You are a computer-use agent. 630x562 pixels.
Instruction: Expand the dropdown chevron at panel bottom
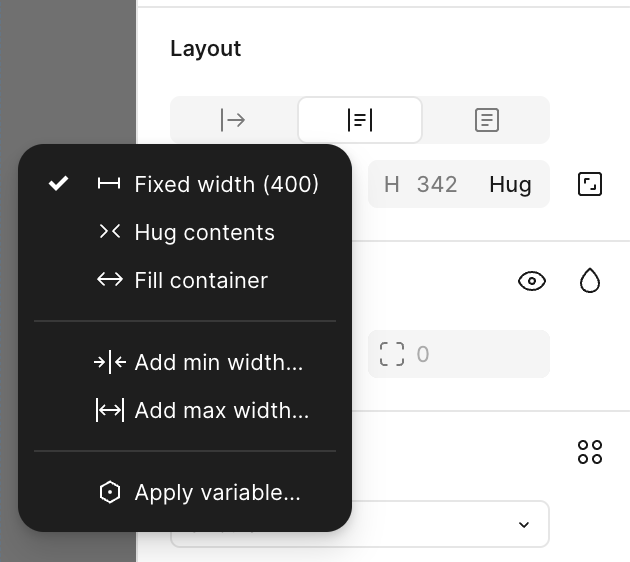click(x=523, y=525)
